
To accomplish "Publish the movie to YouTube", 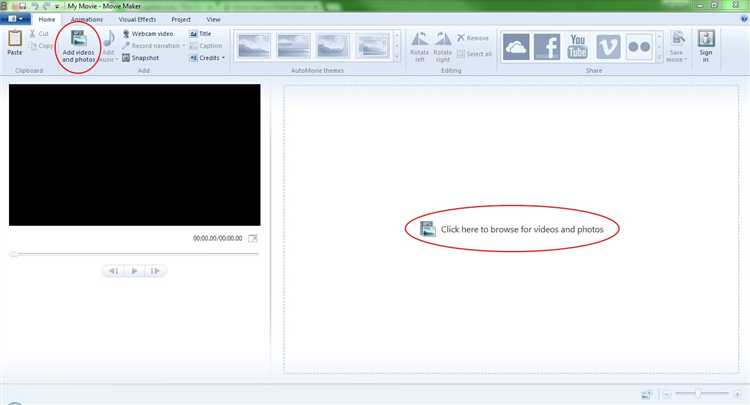I will 577,47.
